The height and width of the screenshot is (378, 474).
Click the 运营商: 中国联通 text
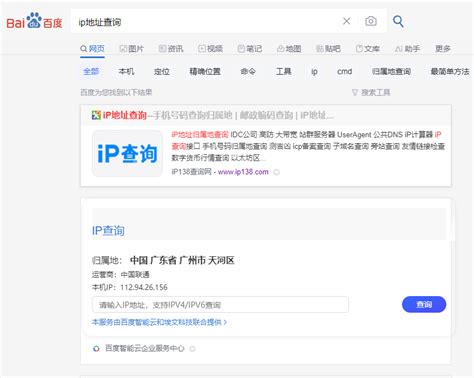point(121,275)
